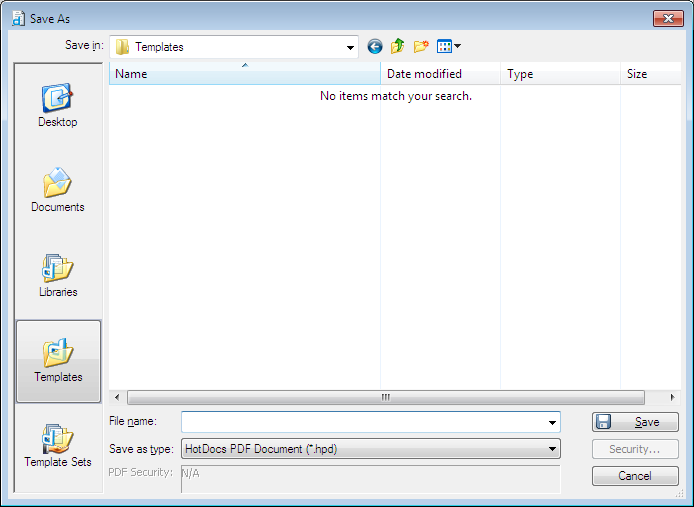Sort by the Name column
Screen dimensions: 694x507
[x=245, y=74]
